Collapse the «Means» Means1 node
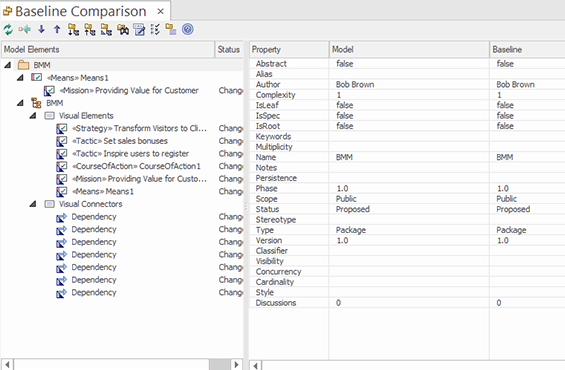Screen dimensions: 565x370 [x=20, y=77]
